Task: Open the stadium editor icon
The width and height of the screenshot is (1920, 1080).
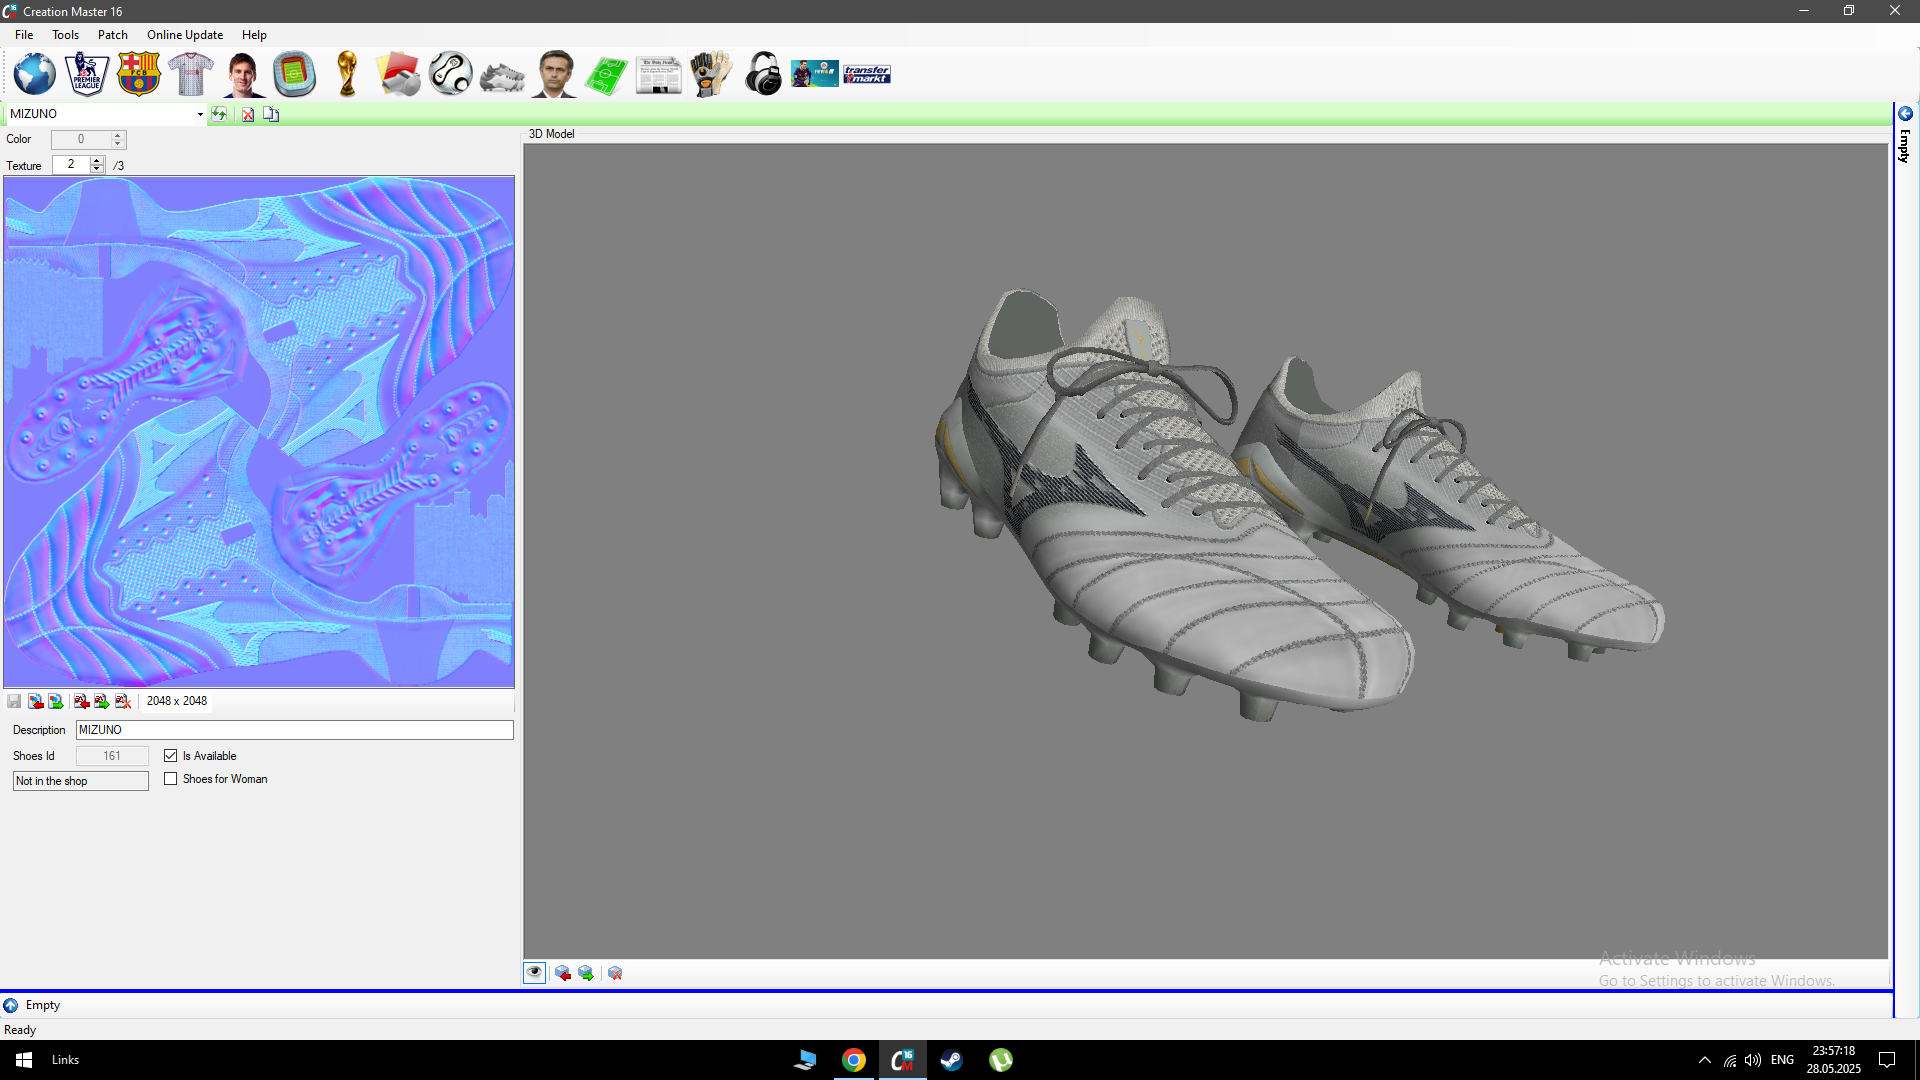Action: [x=295, y=75]
